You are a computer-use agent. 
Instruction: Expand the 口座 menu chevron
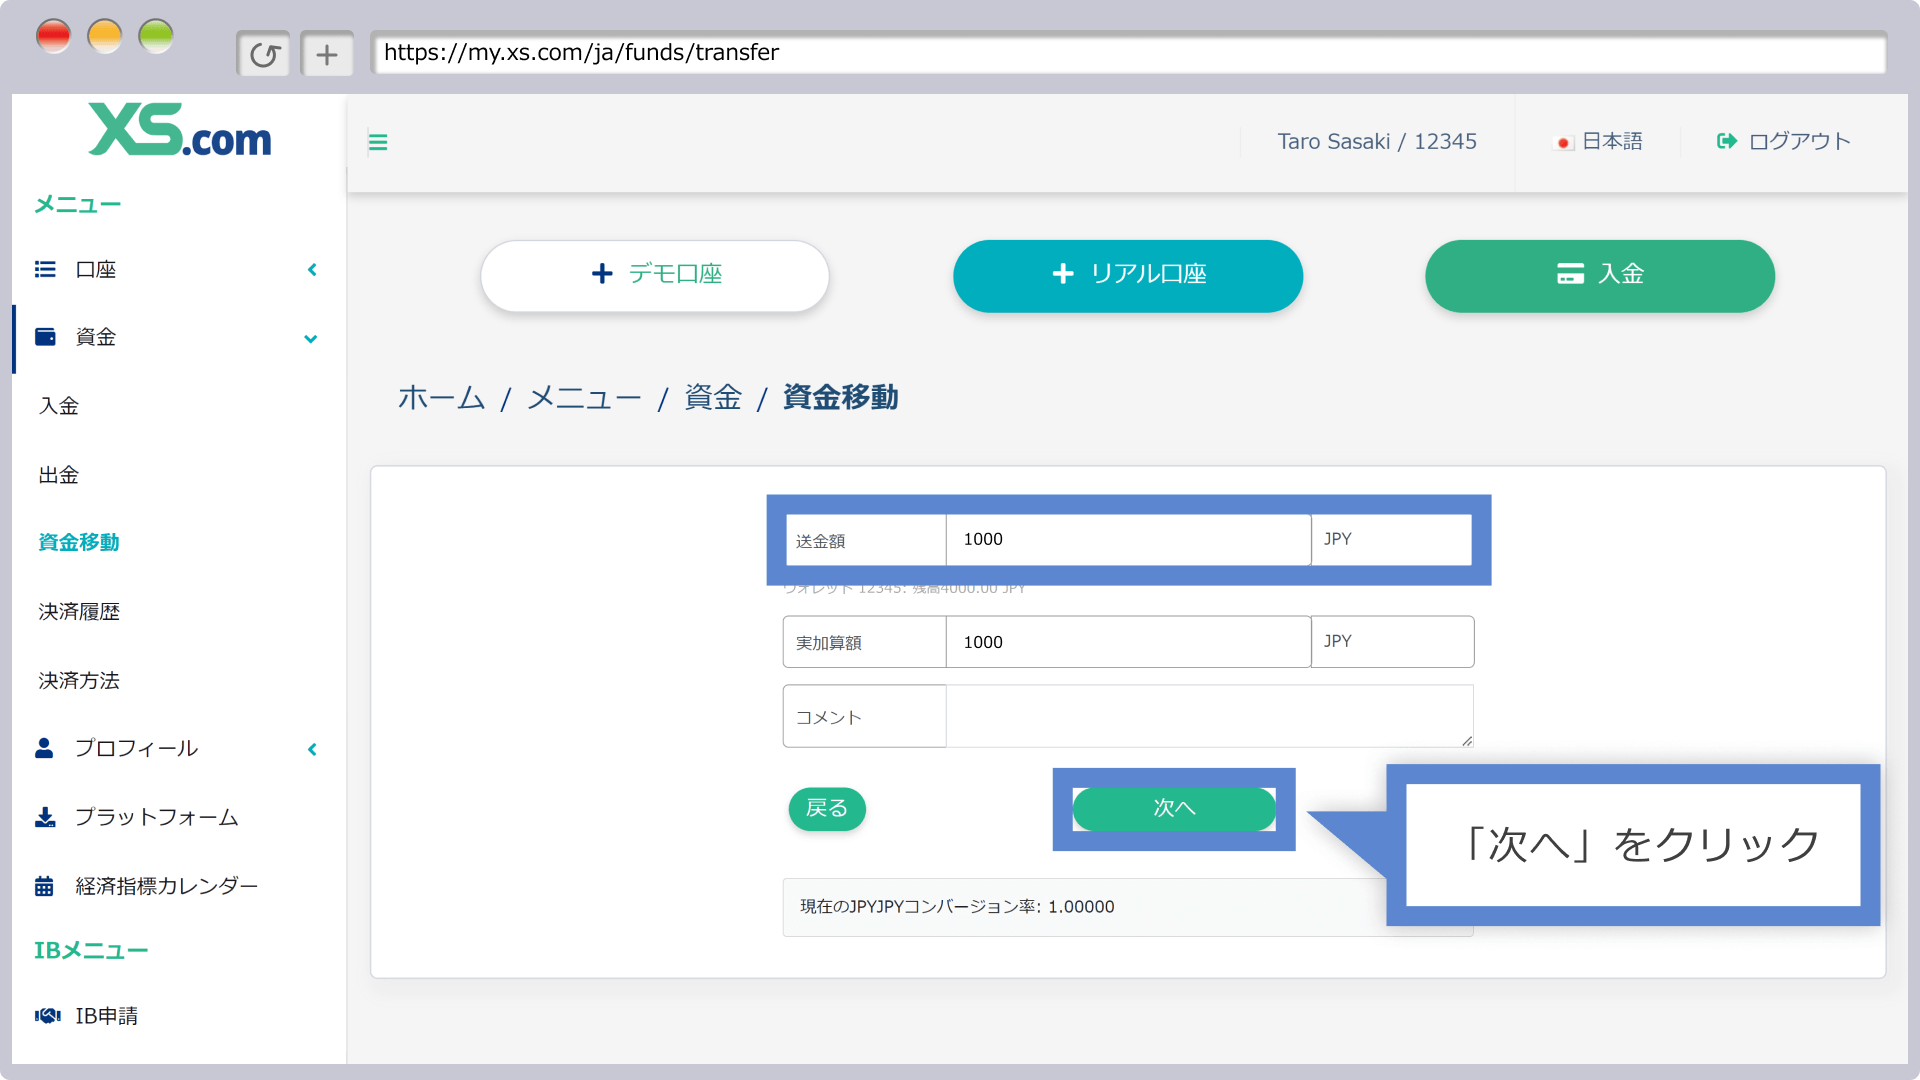(312, 269)
